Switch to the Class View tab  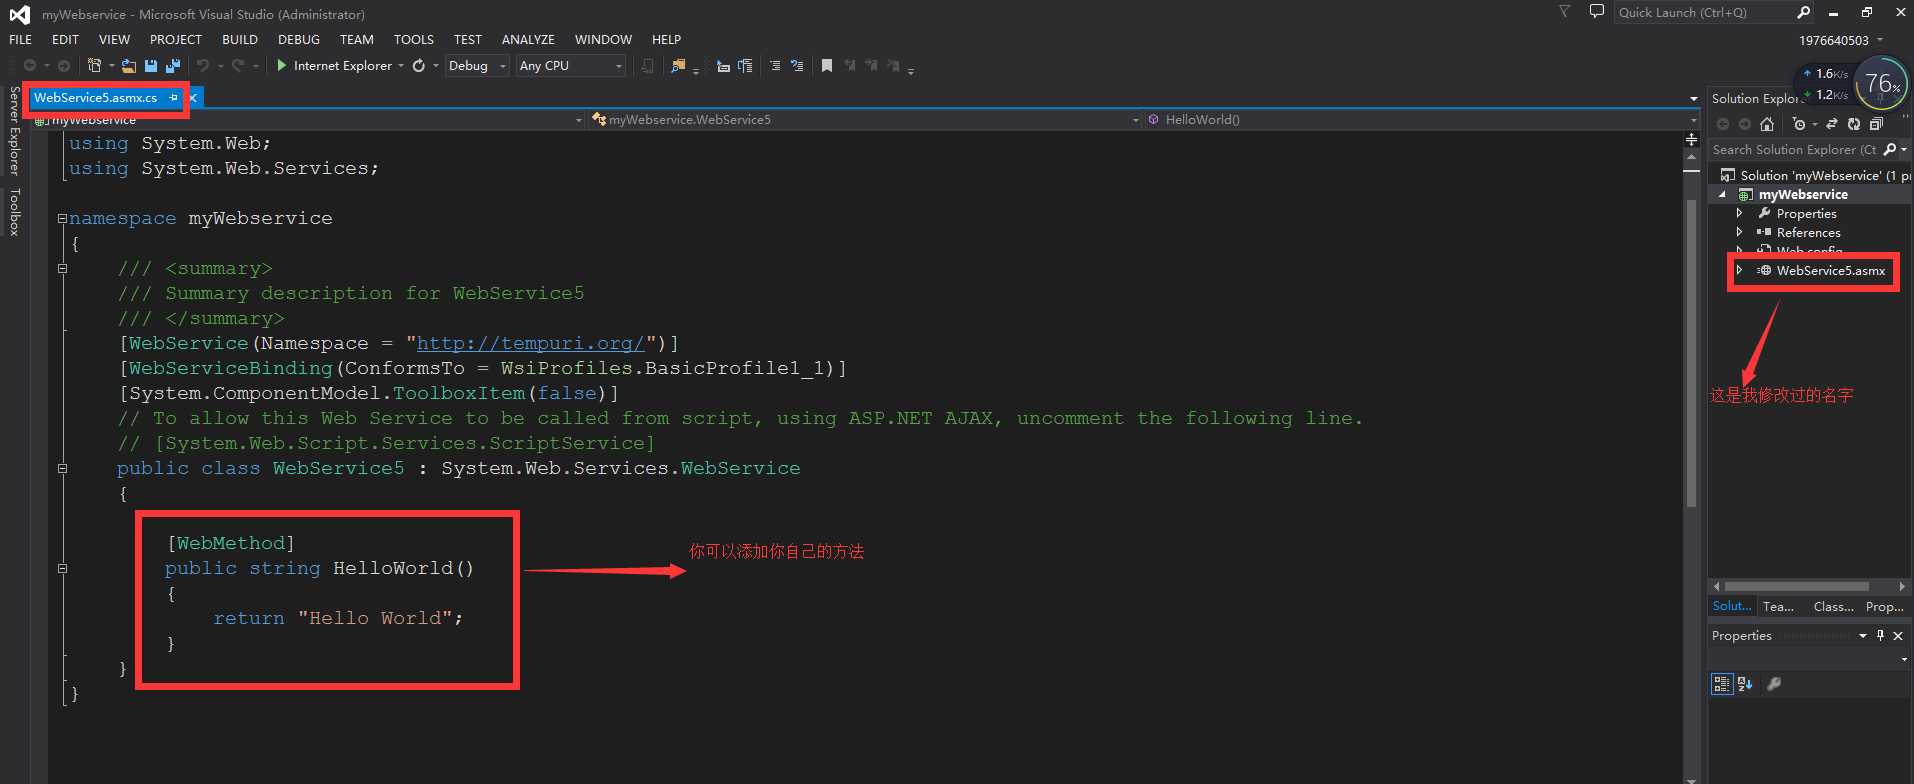click(1833, 606)
